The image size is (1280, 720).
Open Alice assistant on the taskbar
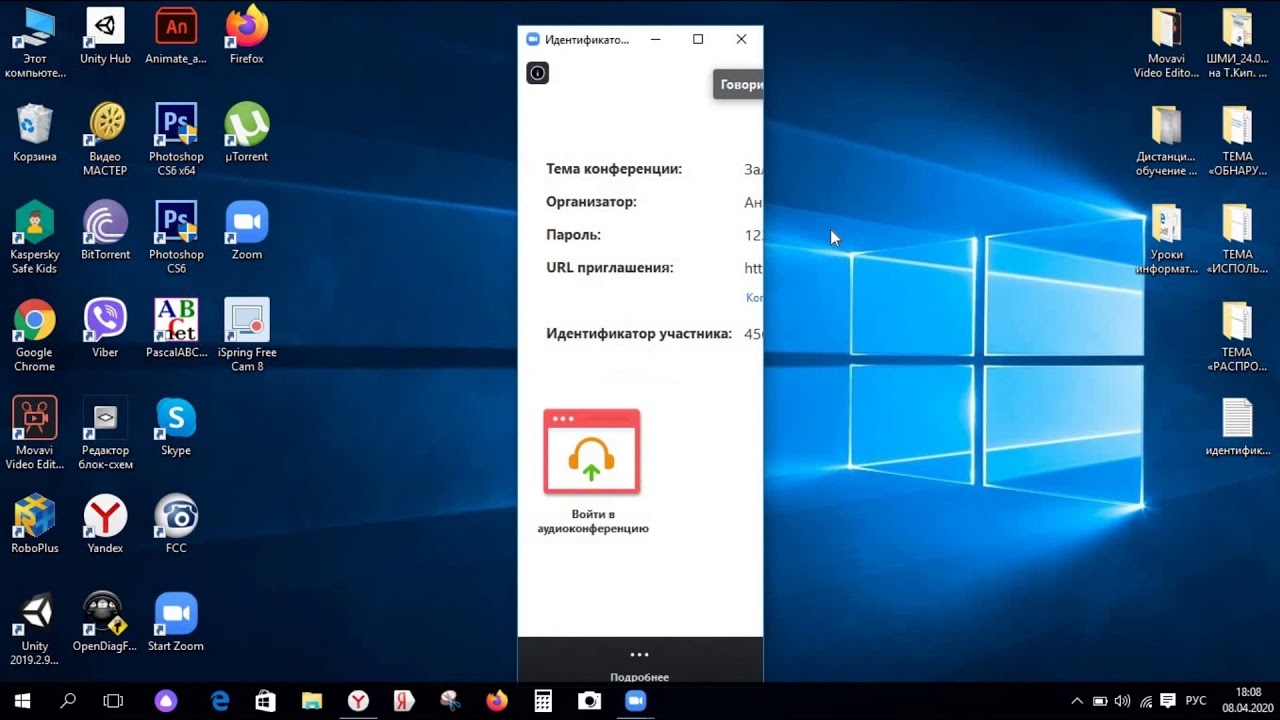[166, 701]
